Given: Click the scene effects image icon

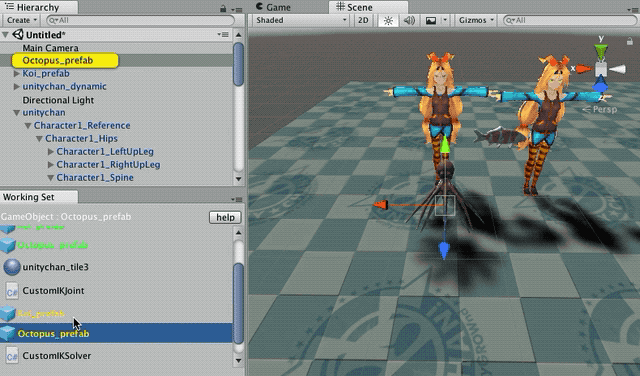Looking at the screenshot, I should [431, 20].
